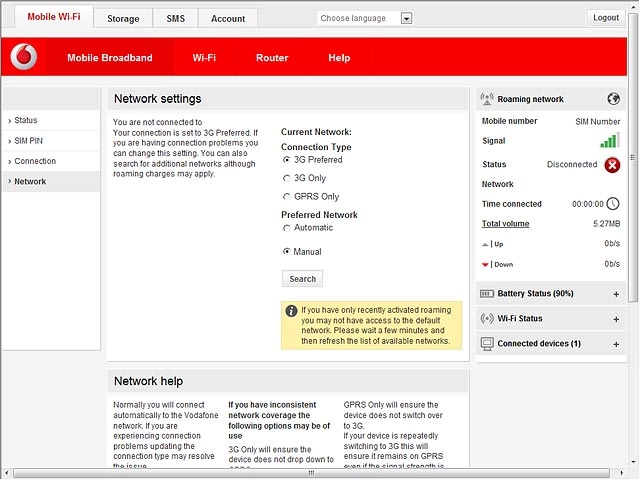Viewport: 640px width, 480px height.
Task: Open the Account tab
Action: (228, 19)
